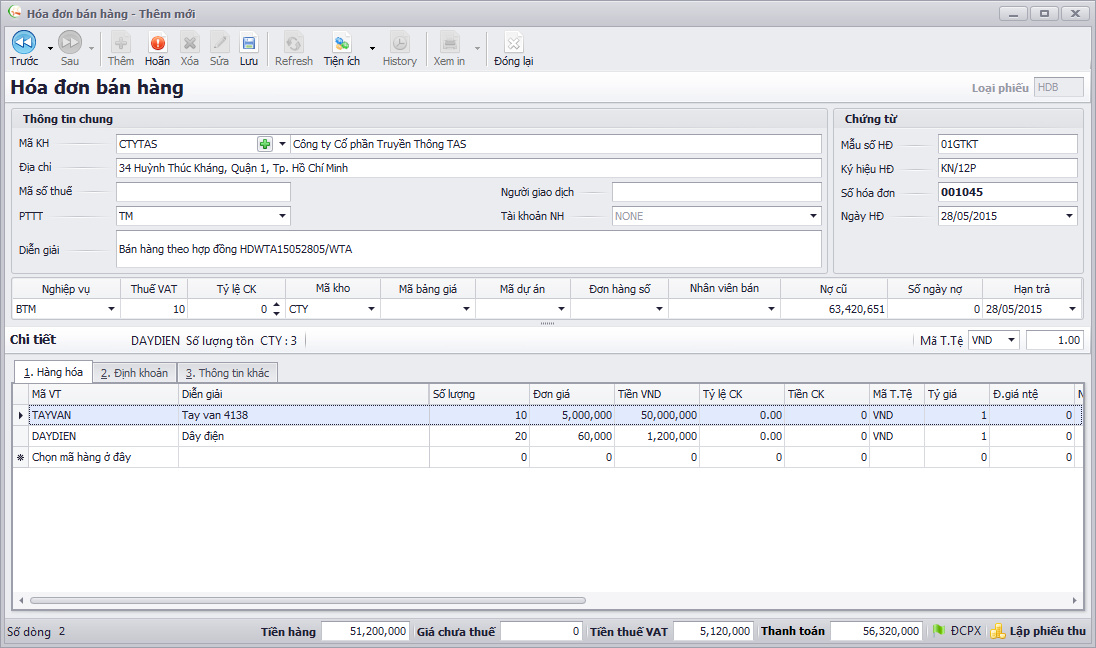Click the green plus icon beside Mã KH
This screenshot has height=648, width=1096.
pyautogui.click(x=265, y=144)
